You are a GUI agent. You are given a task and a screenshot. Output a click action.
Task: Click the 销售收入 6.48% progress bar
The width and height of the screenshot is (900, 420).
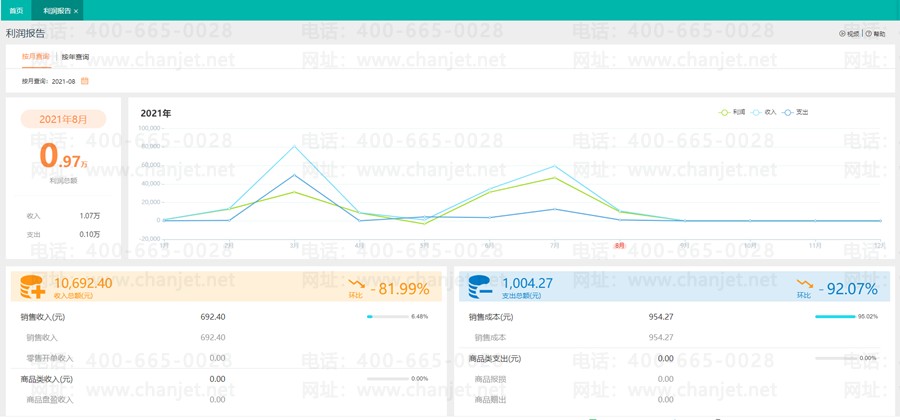[387, 317]
